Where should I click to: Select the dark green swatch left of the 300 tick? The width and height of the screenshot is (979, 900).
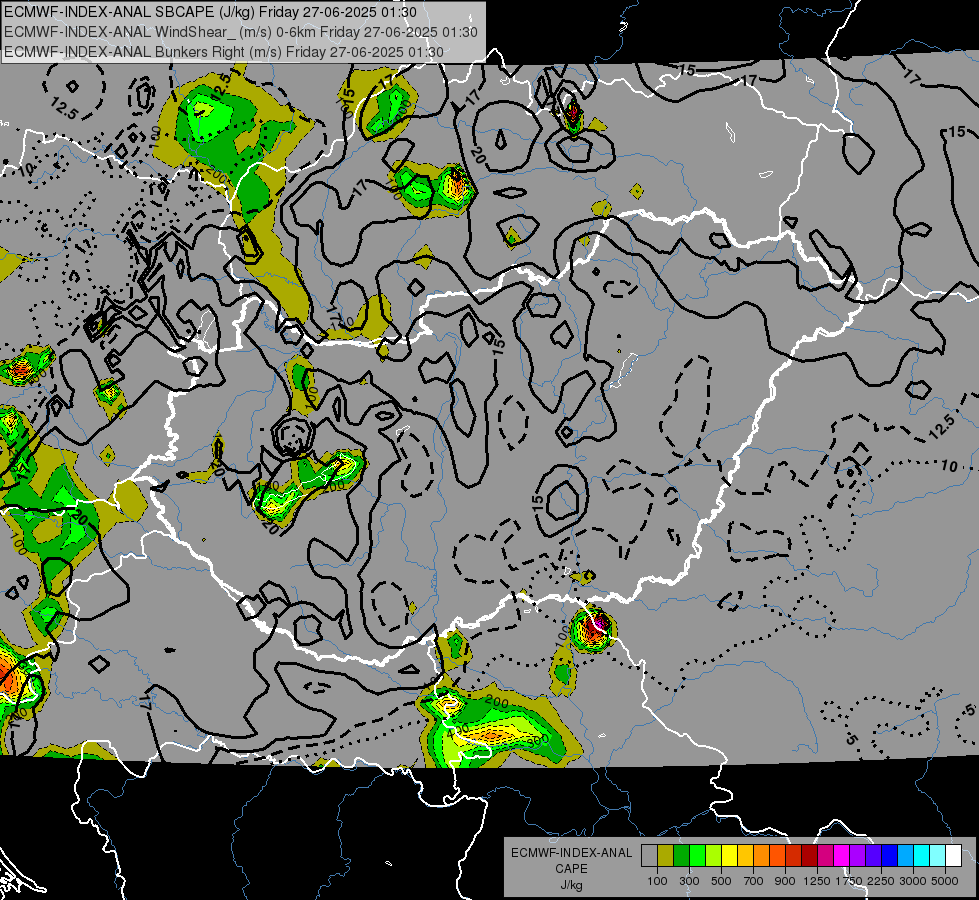pos(682,856)
